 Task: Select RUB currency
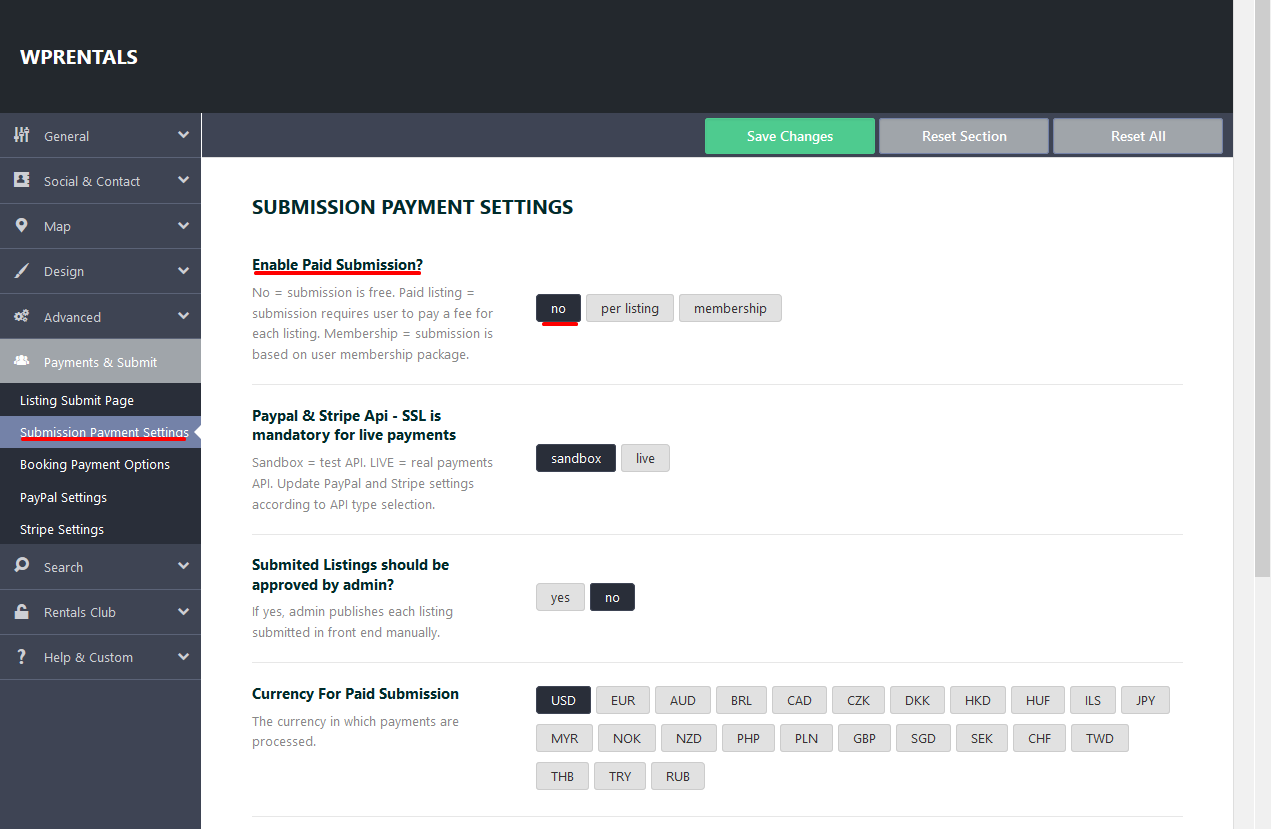click(678, 776)
